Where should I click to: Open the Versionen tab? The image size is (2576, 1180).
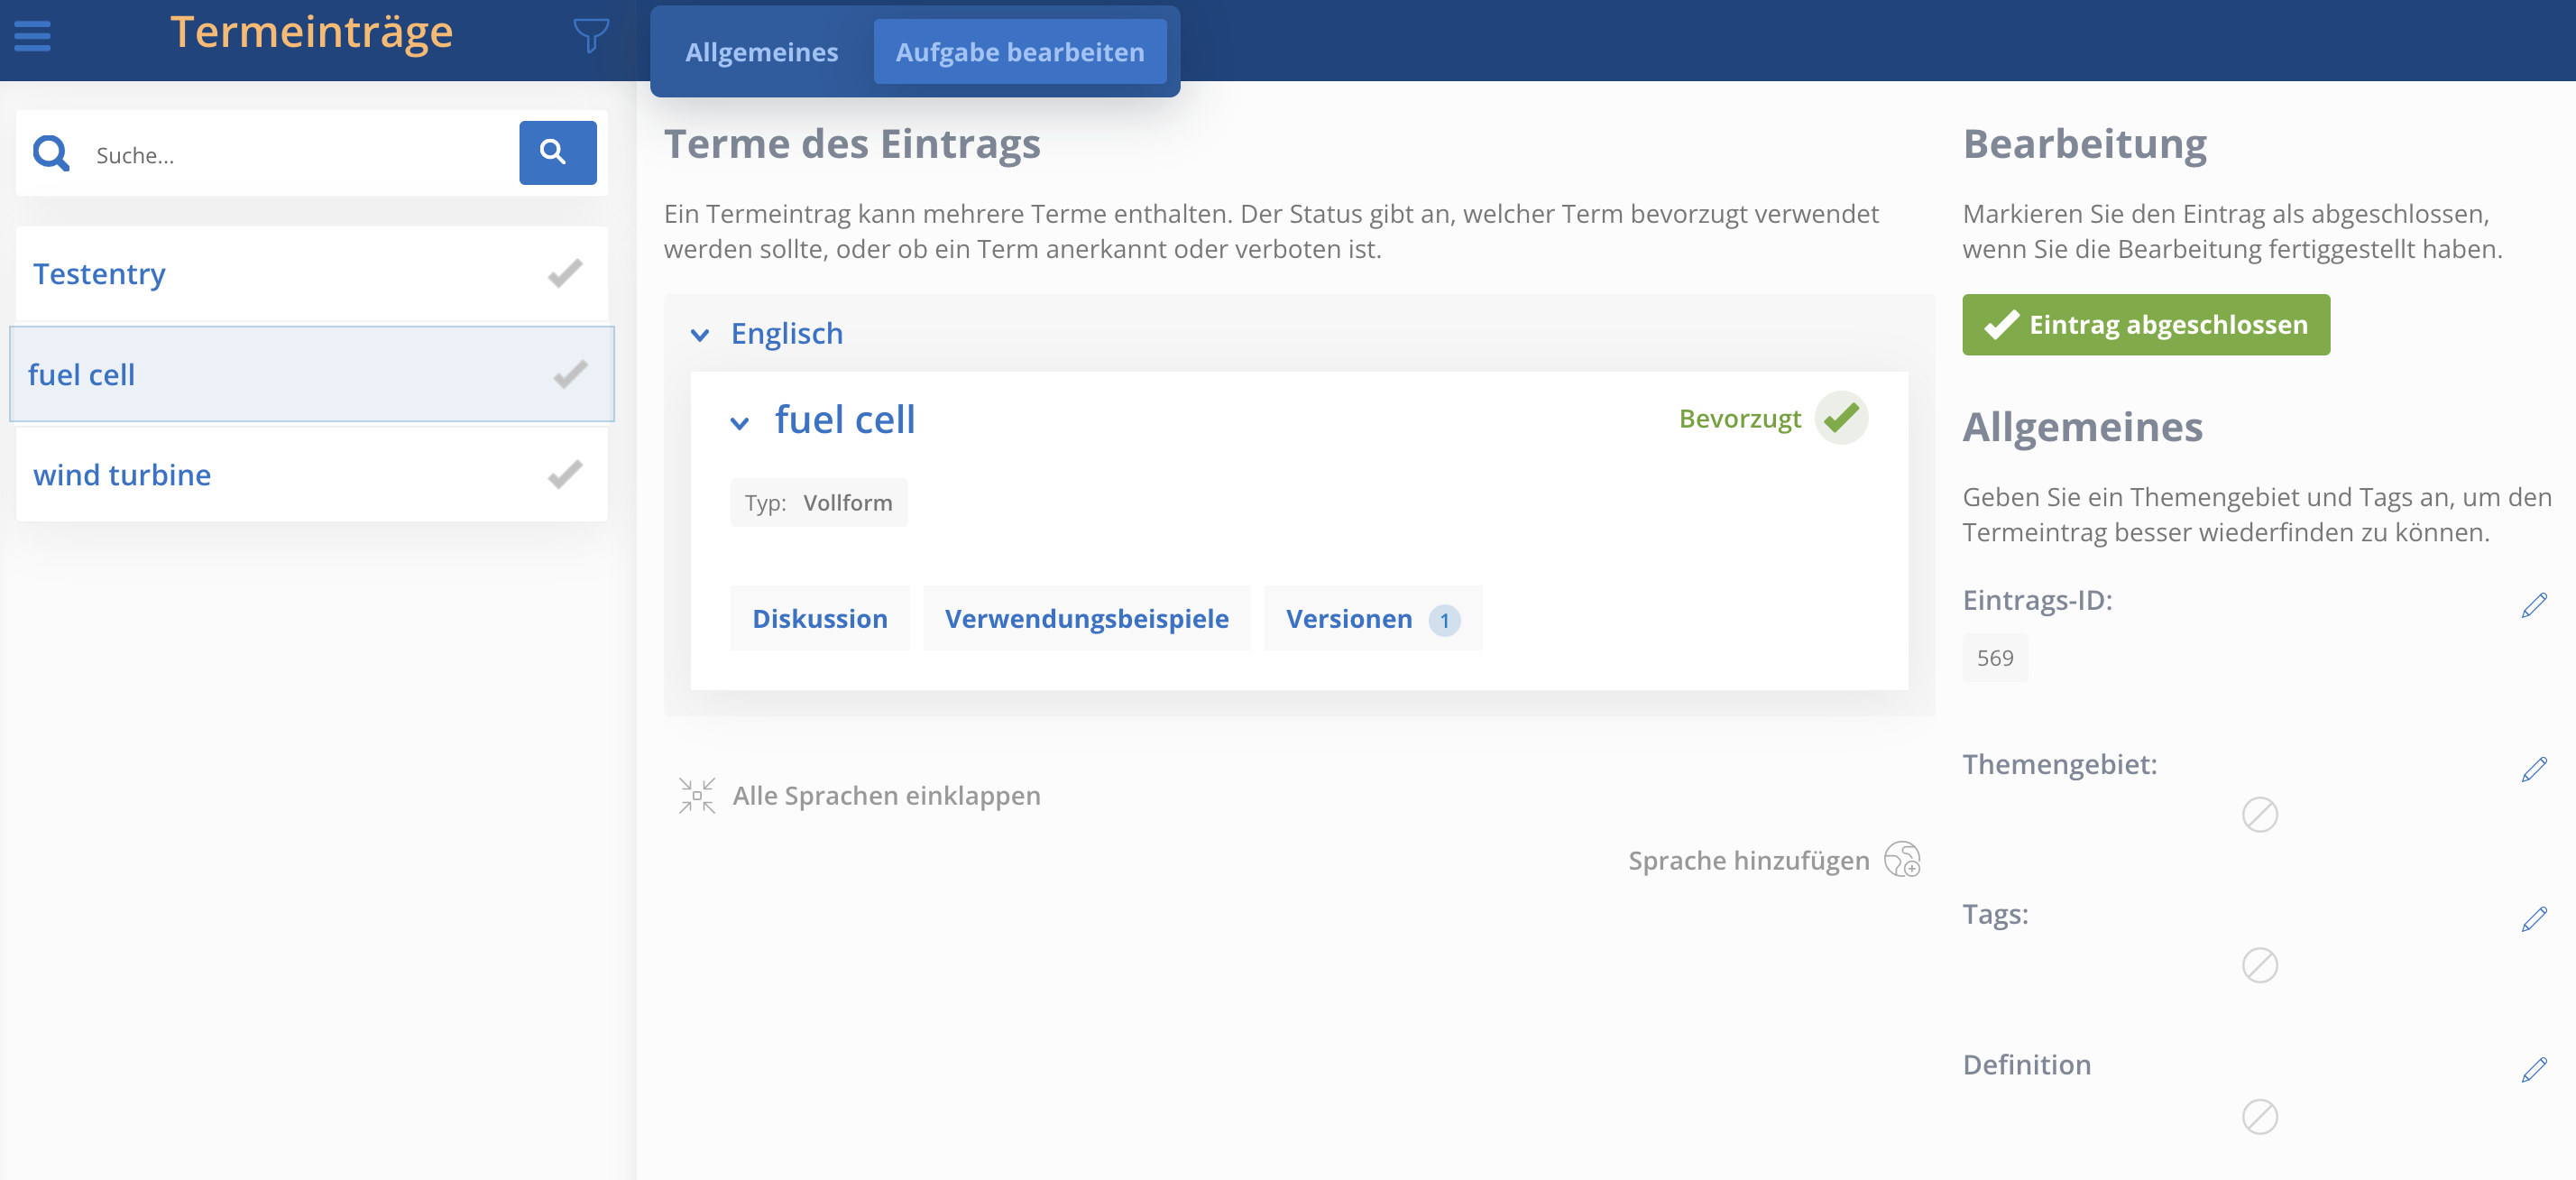(x=1372, y=619)
